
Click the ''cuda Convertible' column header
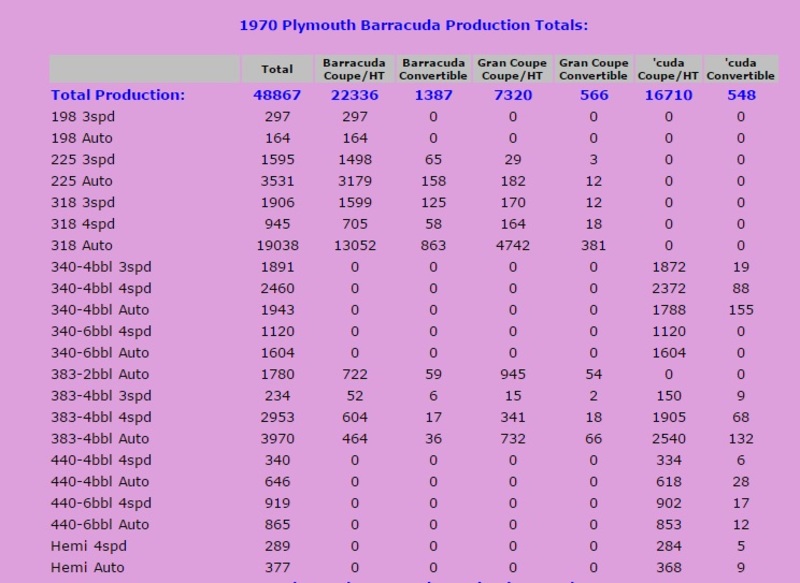(741, 69)
